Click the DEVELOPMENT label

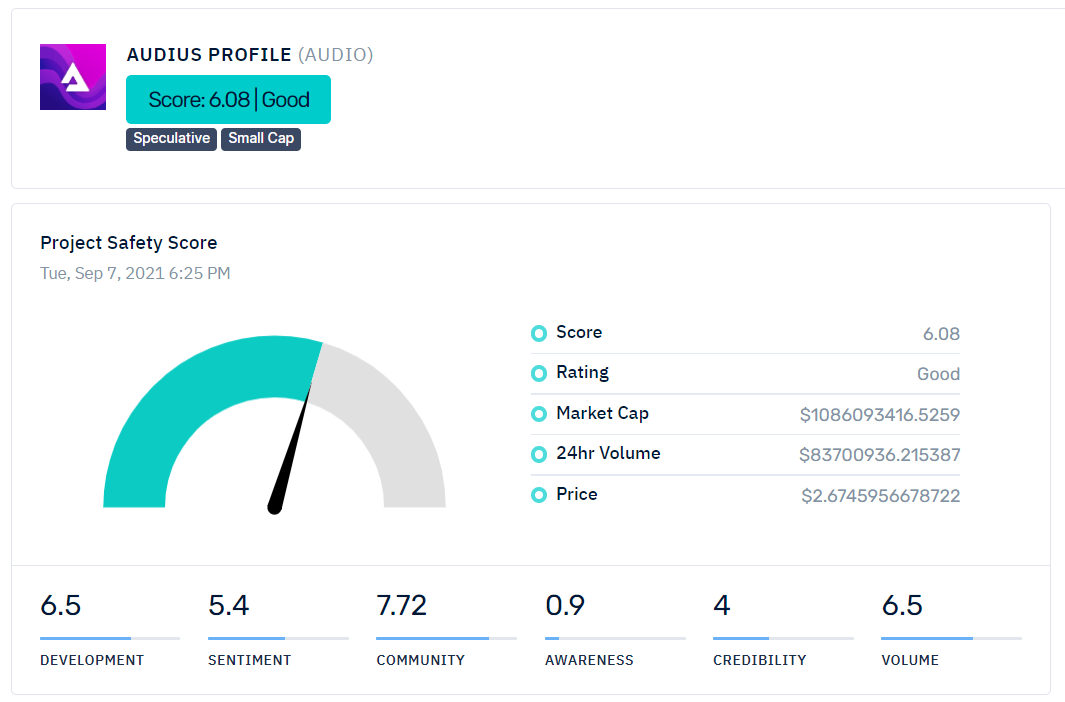click(92, 660)
